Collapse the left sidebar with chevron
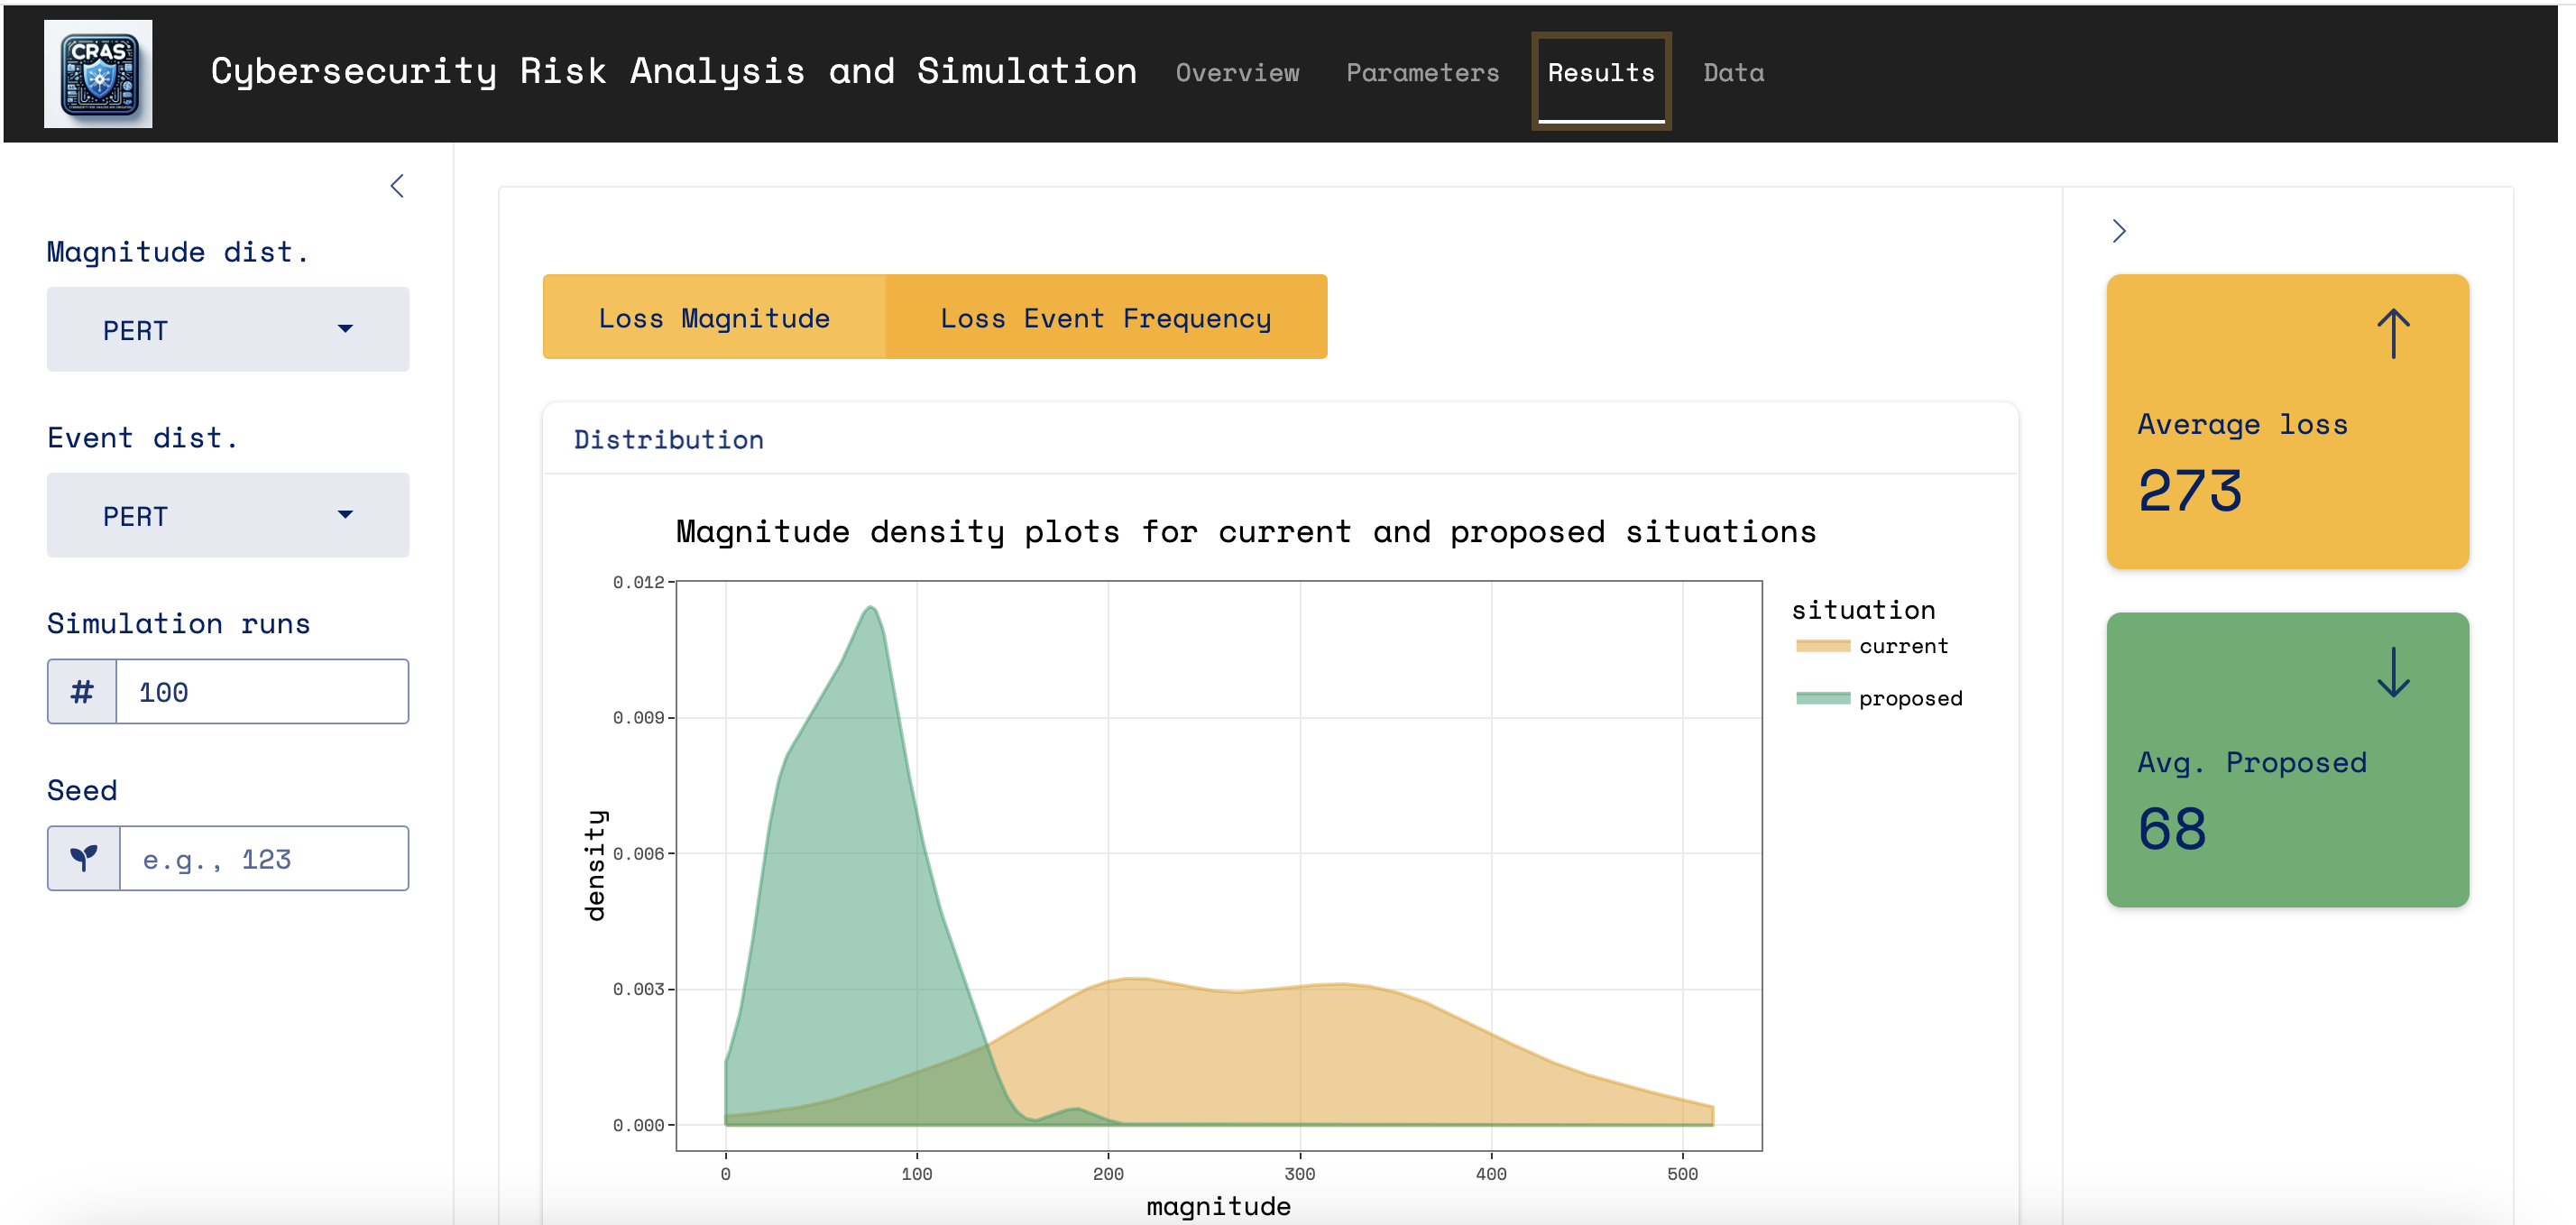This screenshot has width=2576, height=1225. [397, 186]
